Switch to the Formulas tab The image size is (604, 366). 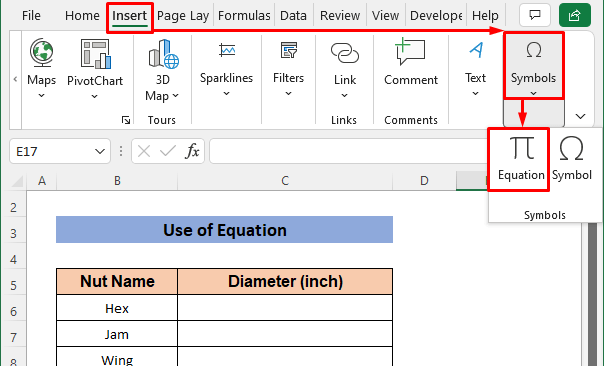tap(244, 16)
